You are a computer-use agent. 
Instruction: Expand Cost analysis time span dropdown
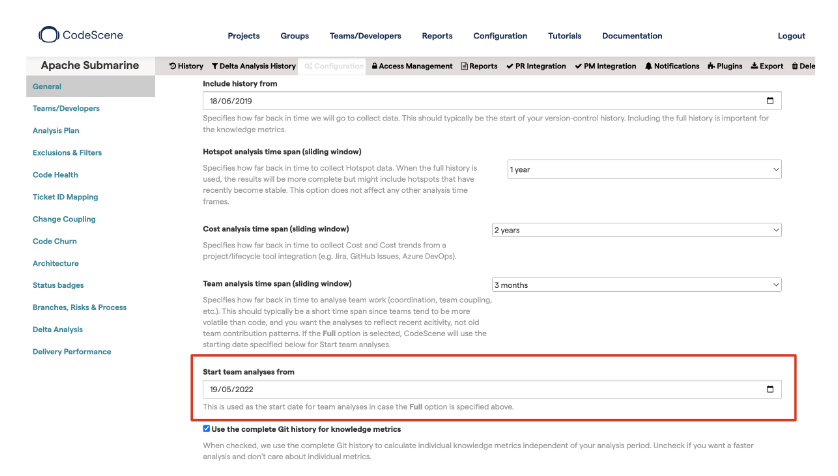point(636,230)
